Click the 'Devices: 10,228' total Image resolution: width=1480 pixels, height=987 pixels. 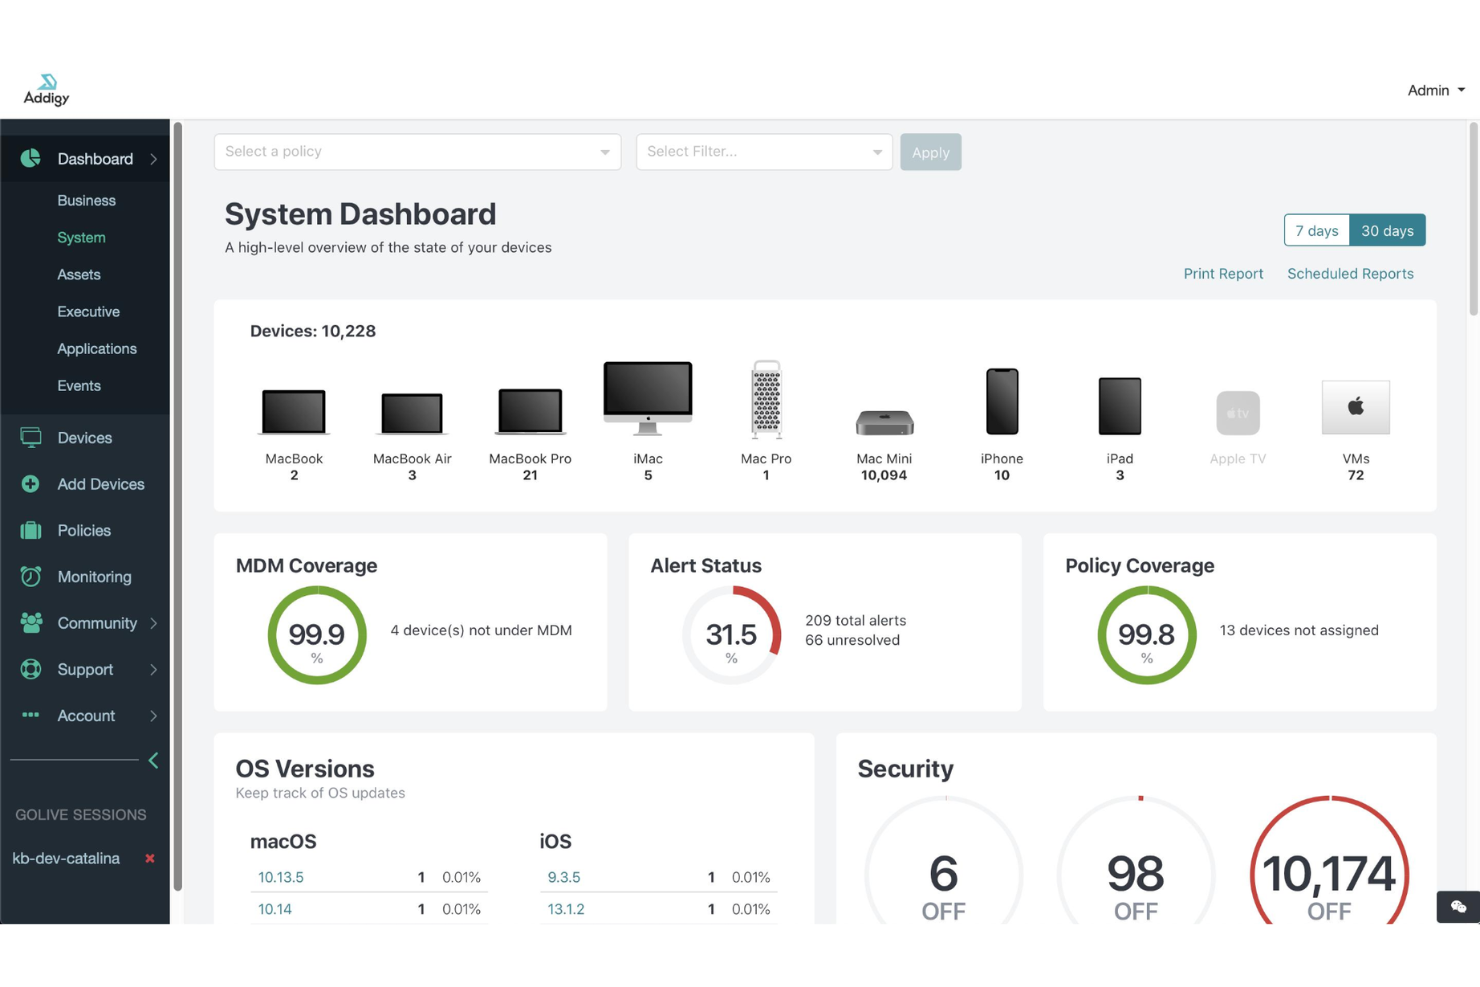tap(313, 331)
